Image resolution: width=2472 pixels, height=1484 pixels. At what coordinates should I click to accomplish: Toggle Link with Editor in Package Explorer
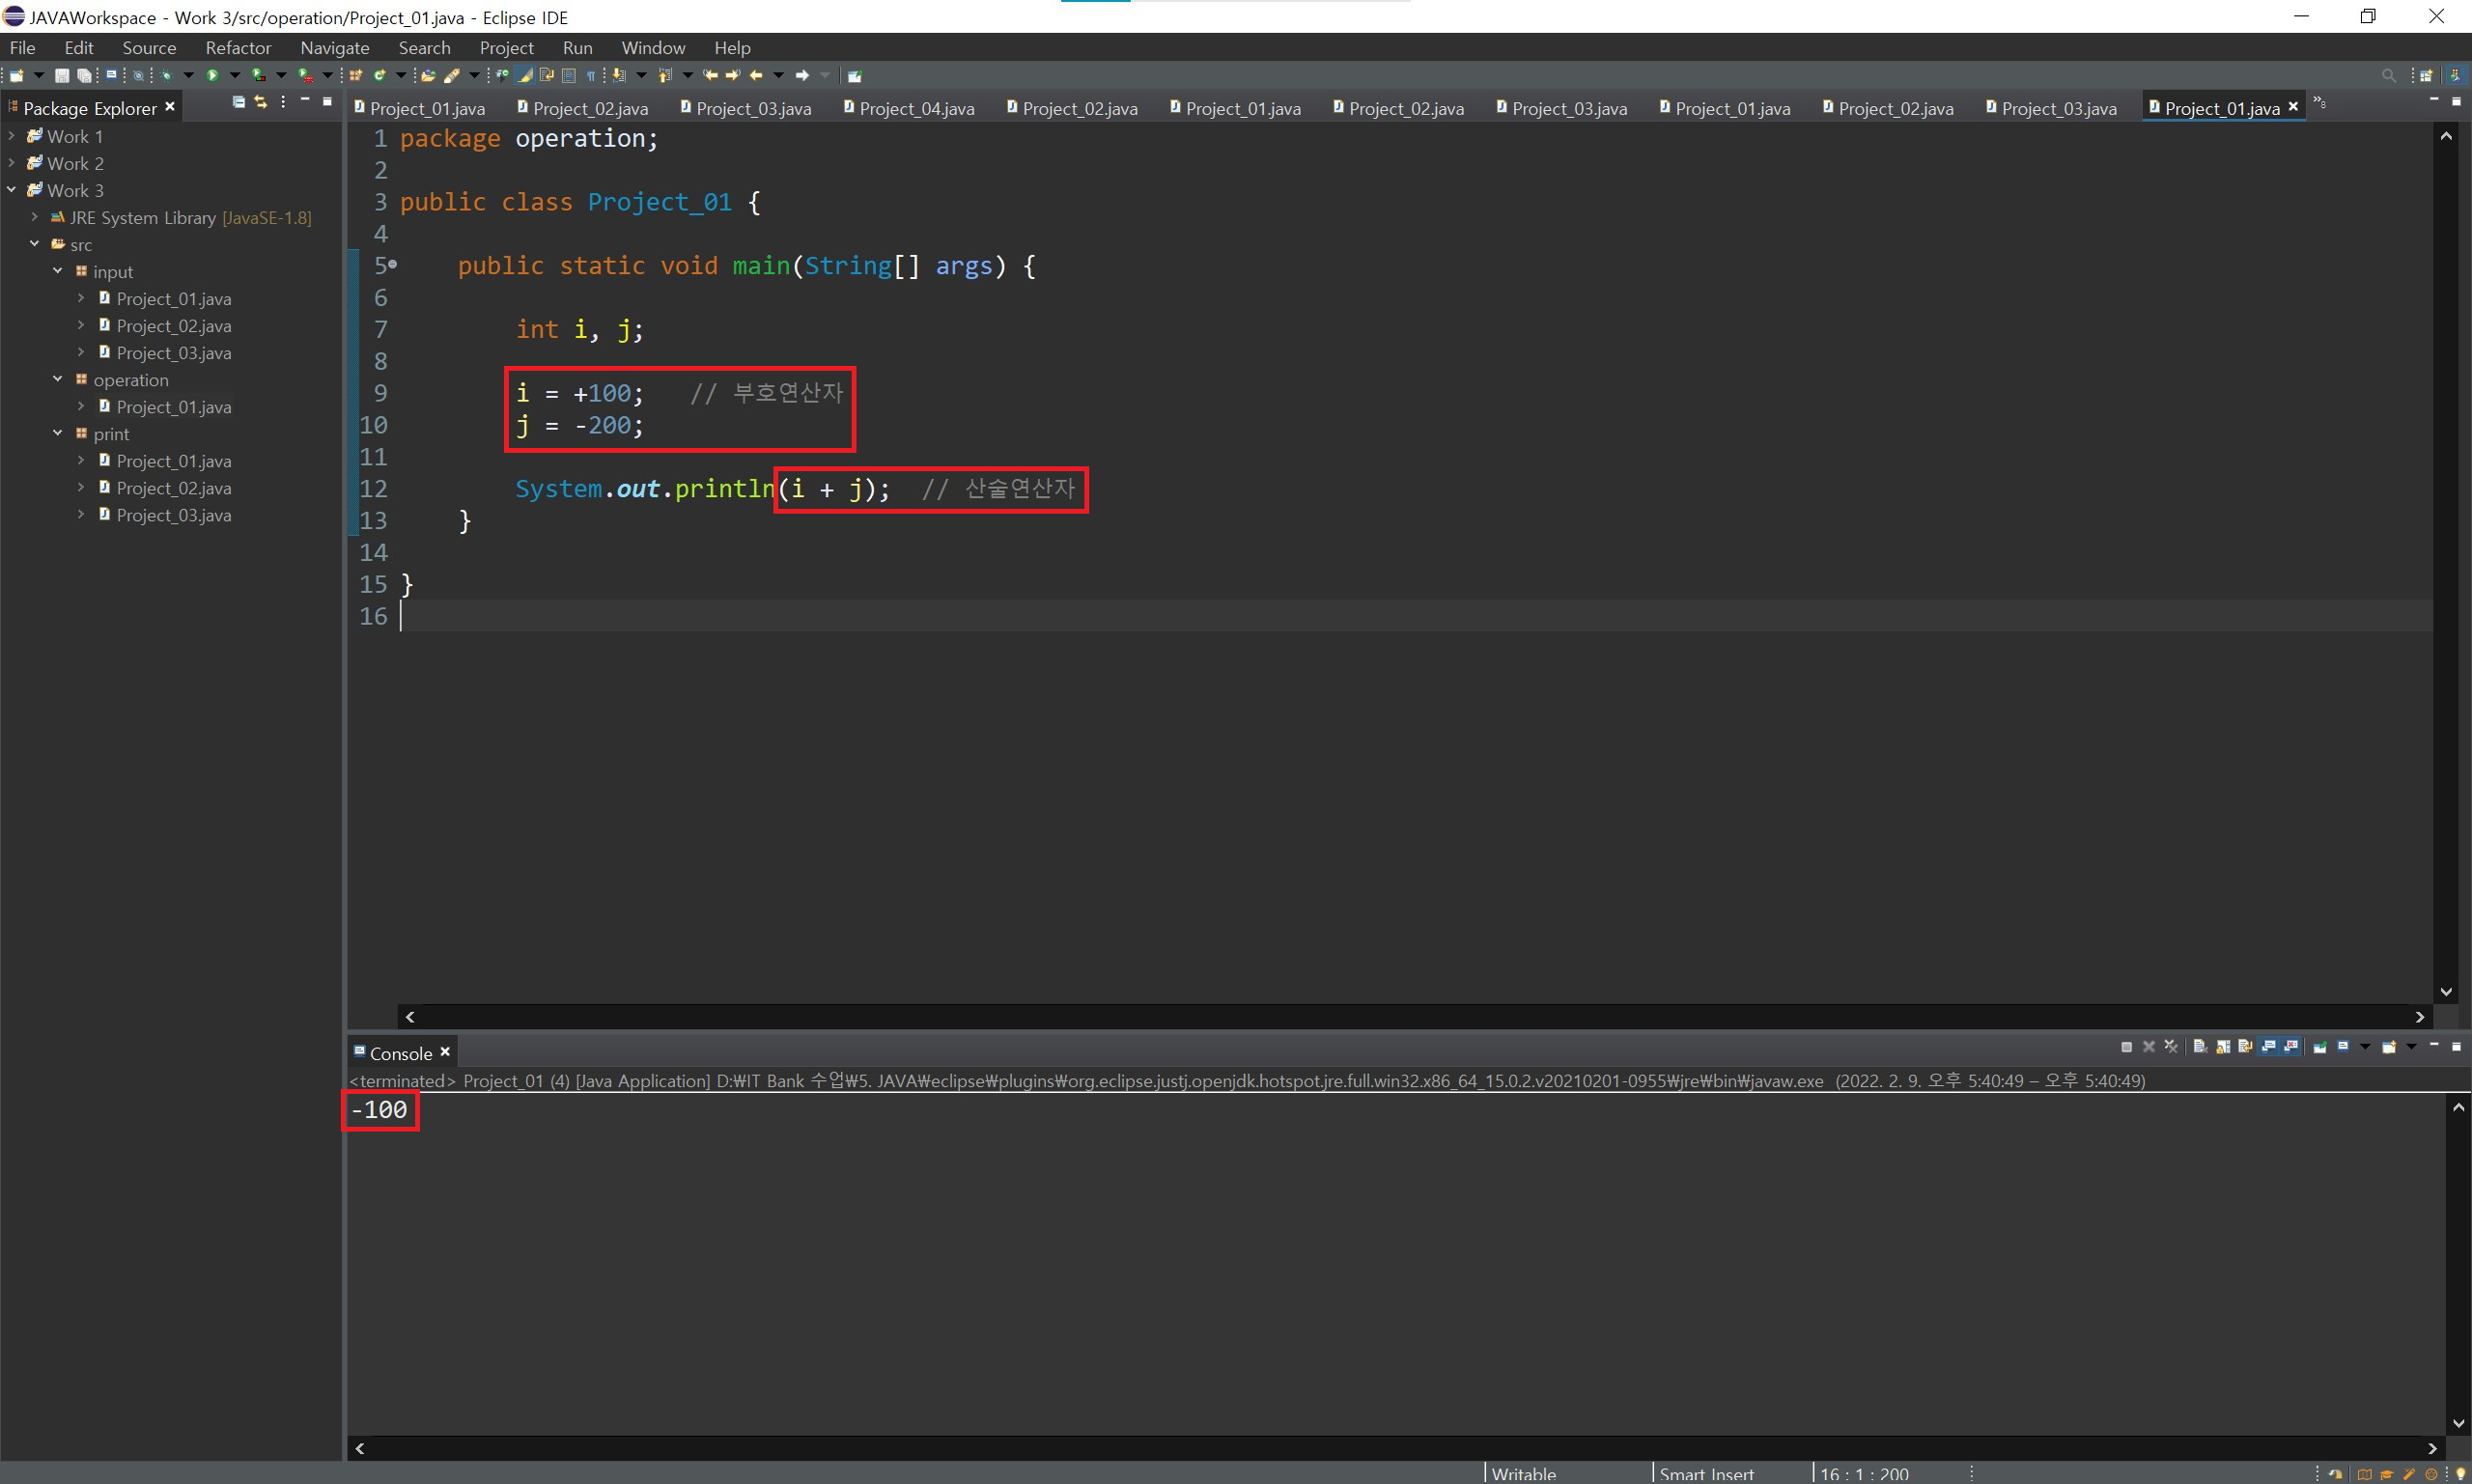(x=261, y=102)
